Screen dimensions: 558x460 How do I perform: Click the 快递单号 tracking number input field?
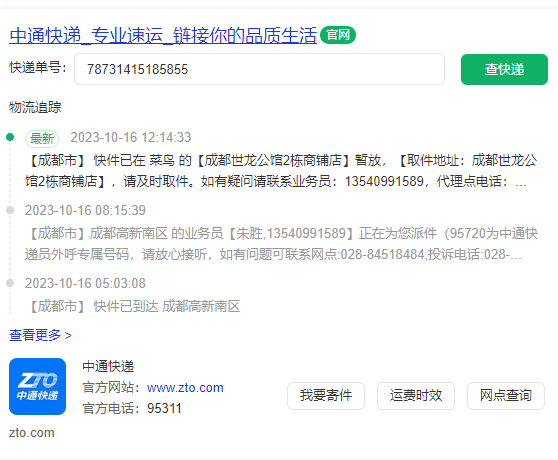coord(259,69)
